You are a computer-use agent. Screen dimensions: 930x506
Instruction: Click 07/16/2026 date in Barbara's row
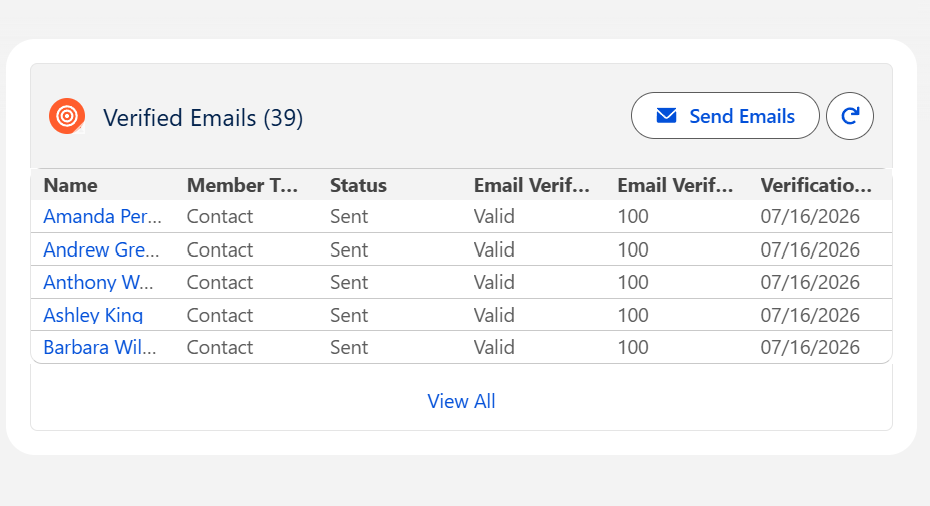pos(810,347)
